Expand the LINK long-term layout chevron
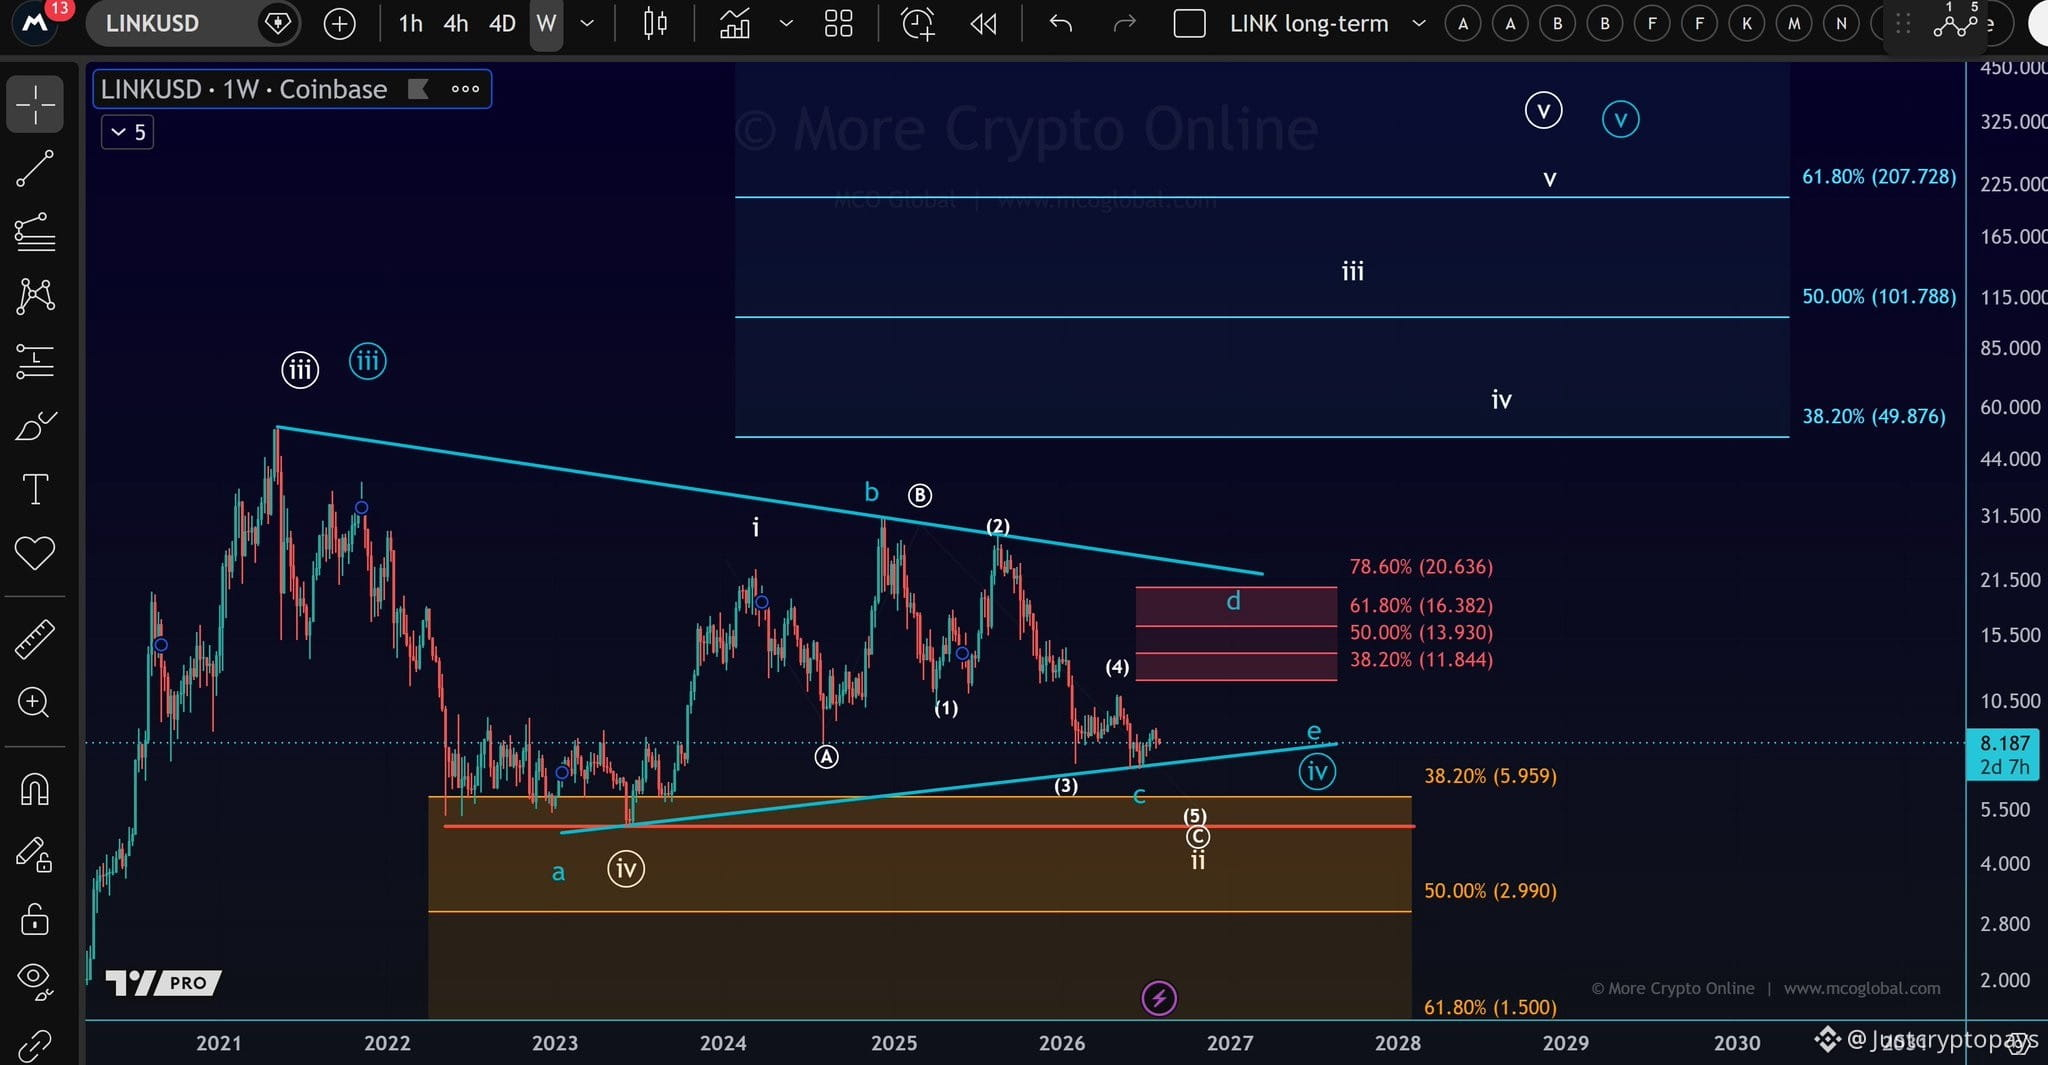 pos(1418,24)
